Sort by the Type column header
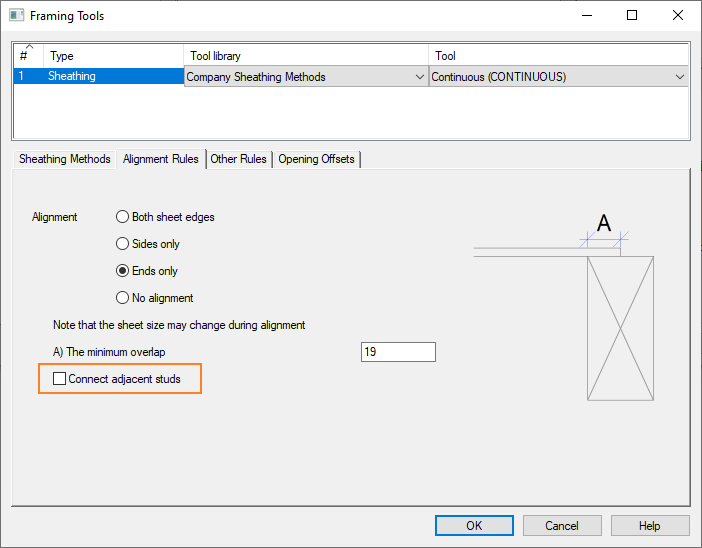 [x=114, y=56]
